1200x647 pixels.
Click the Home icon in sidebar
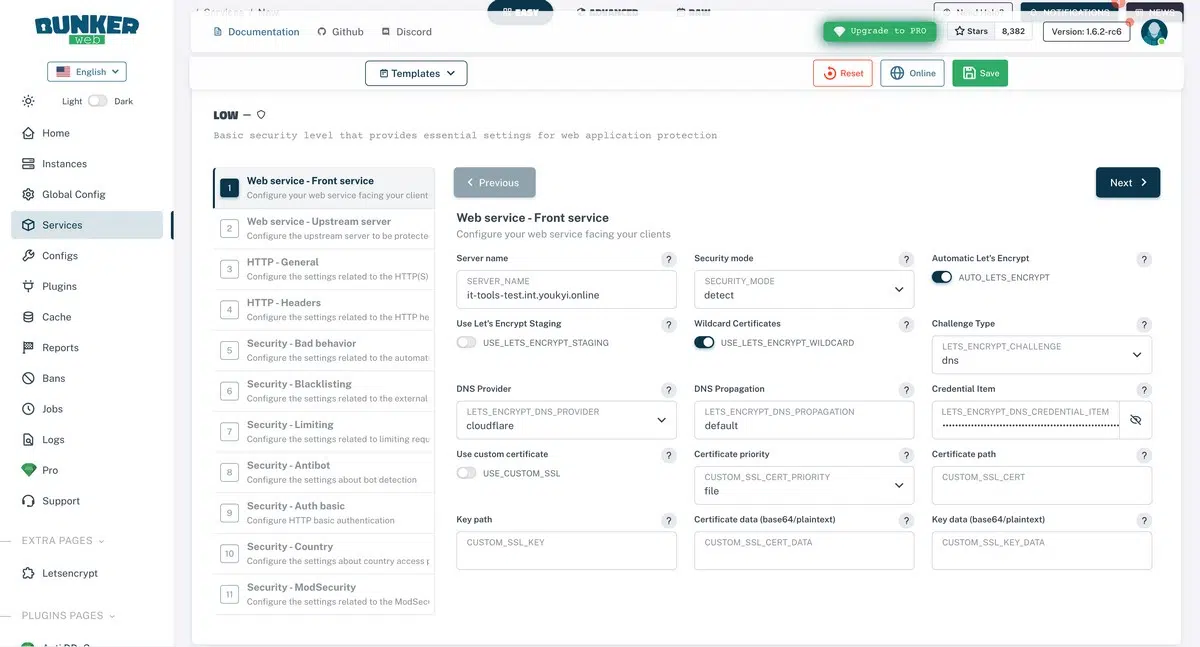coord(28,133)
